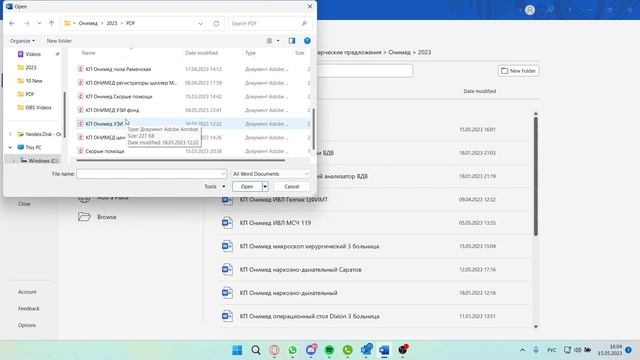
Task: Sort files by Size column
Action: click(300, 53)
